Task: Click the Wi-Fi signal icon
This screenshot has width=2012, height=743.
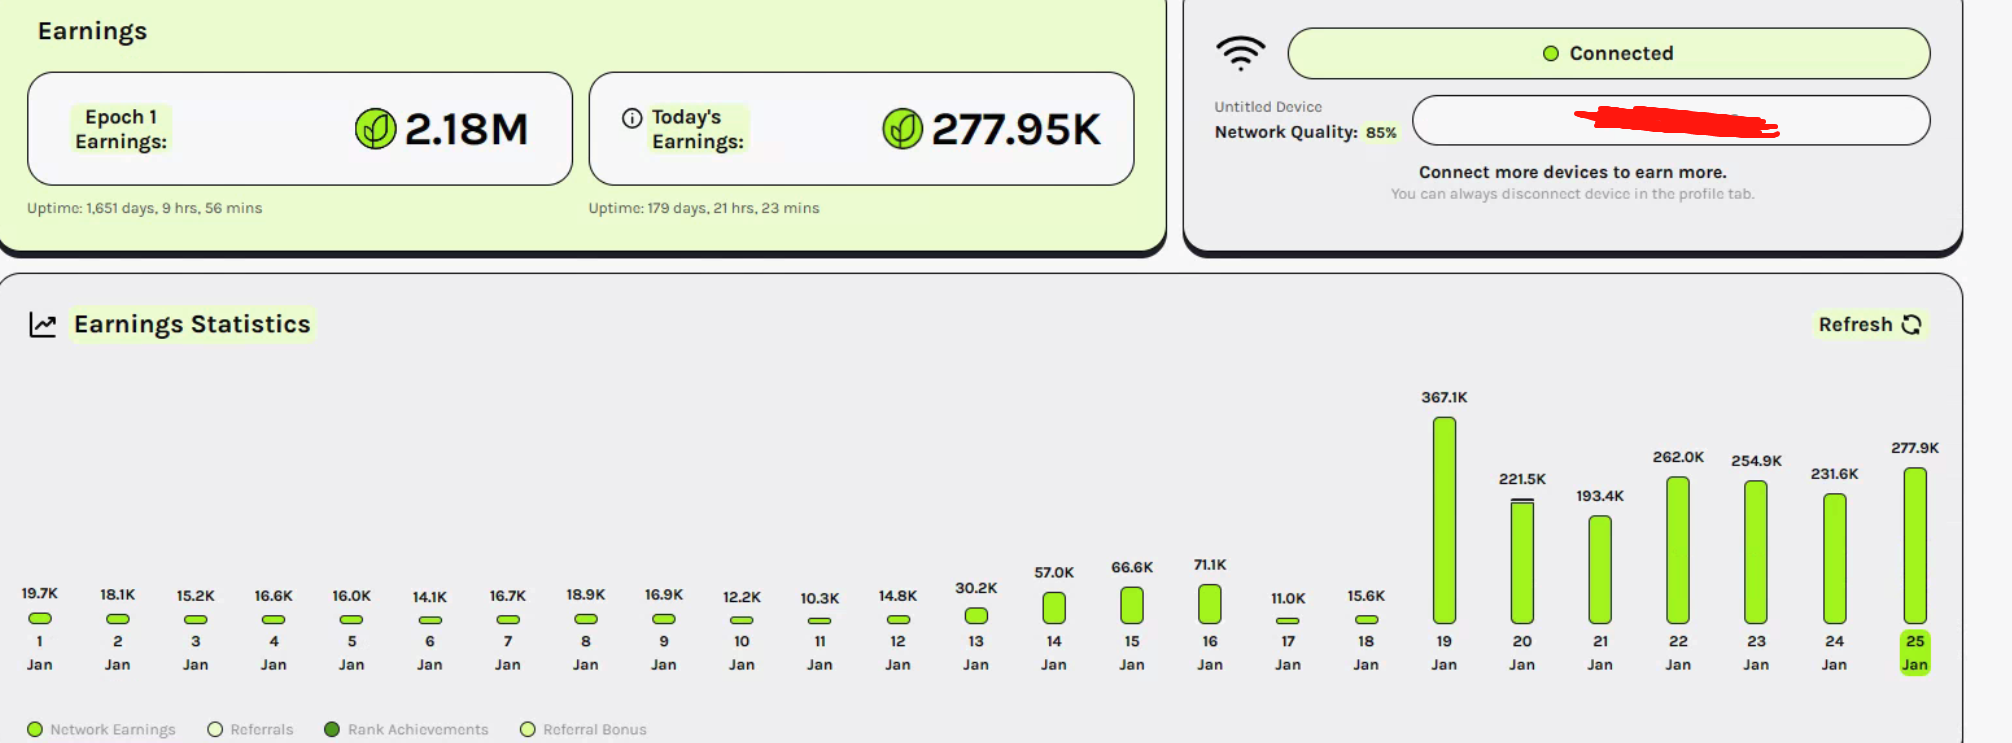Action: [x=1241, y=53]
